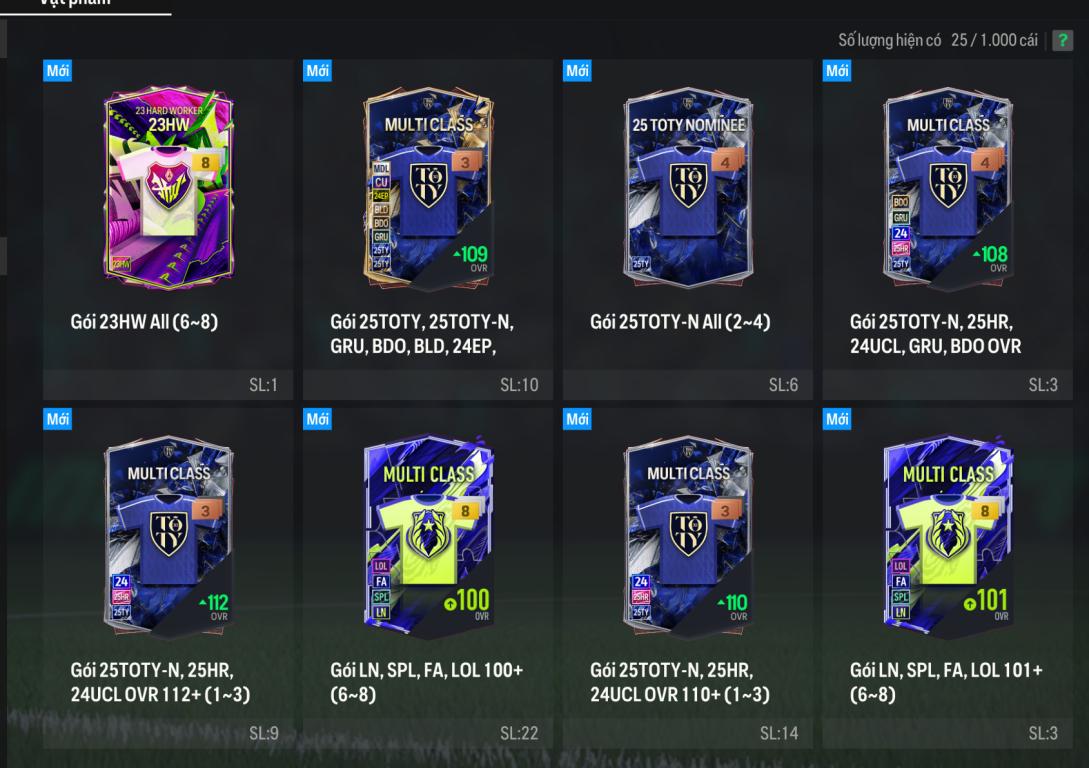Click Gói 25TOTY-N All (2~4) label
The height and width of the screenshot is (768, 1089).
(x=680, y=322)
